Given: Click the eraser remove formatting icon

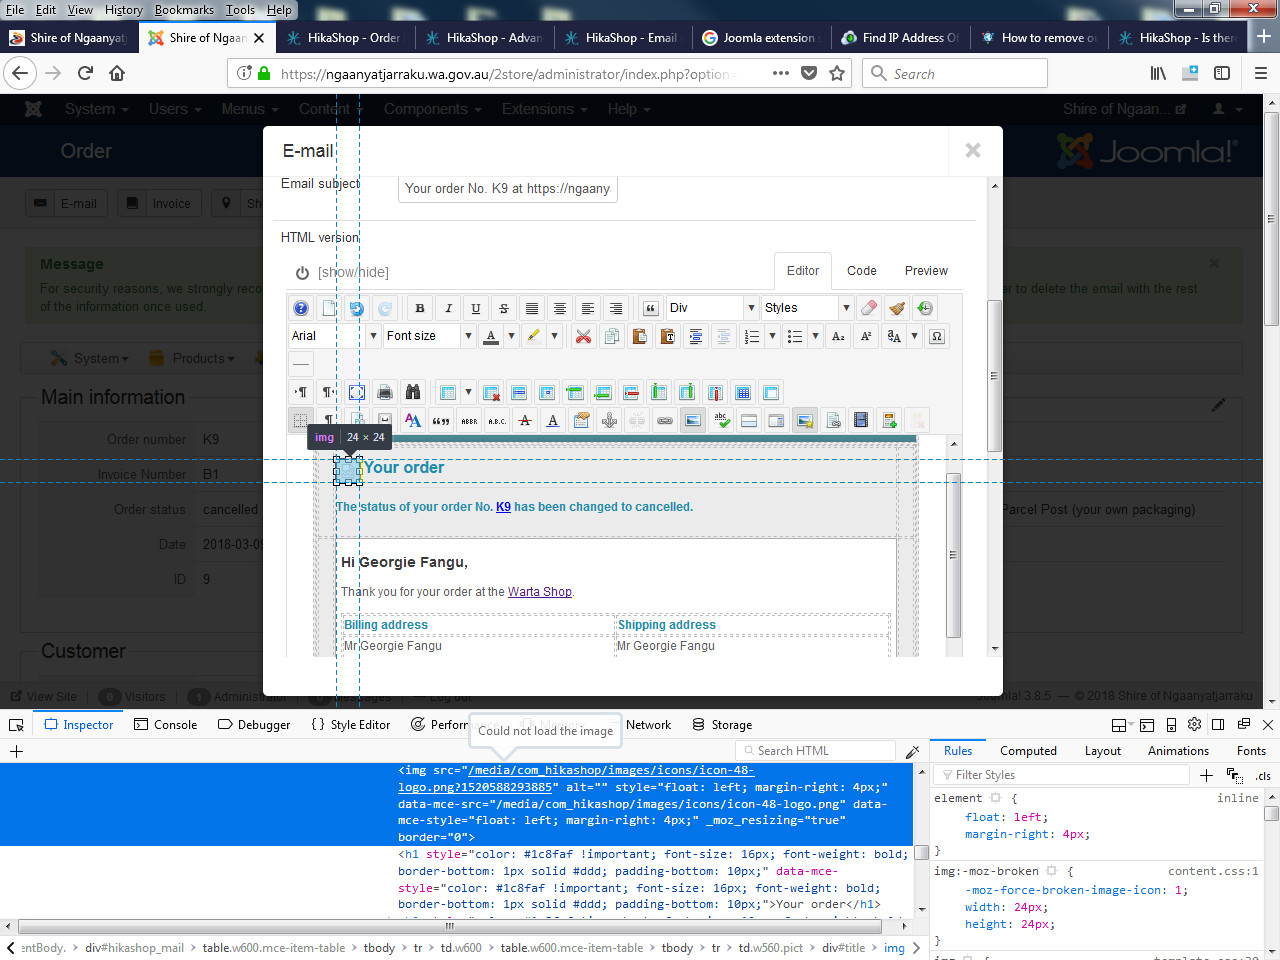Looking at the screenshot, I should tap(869, 308).
